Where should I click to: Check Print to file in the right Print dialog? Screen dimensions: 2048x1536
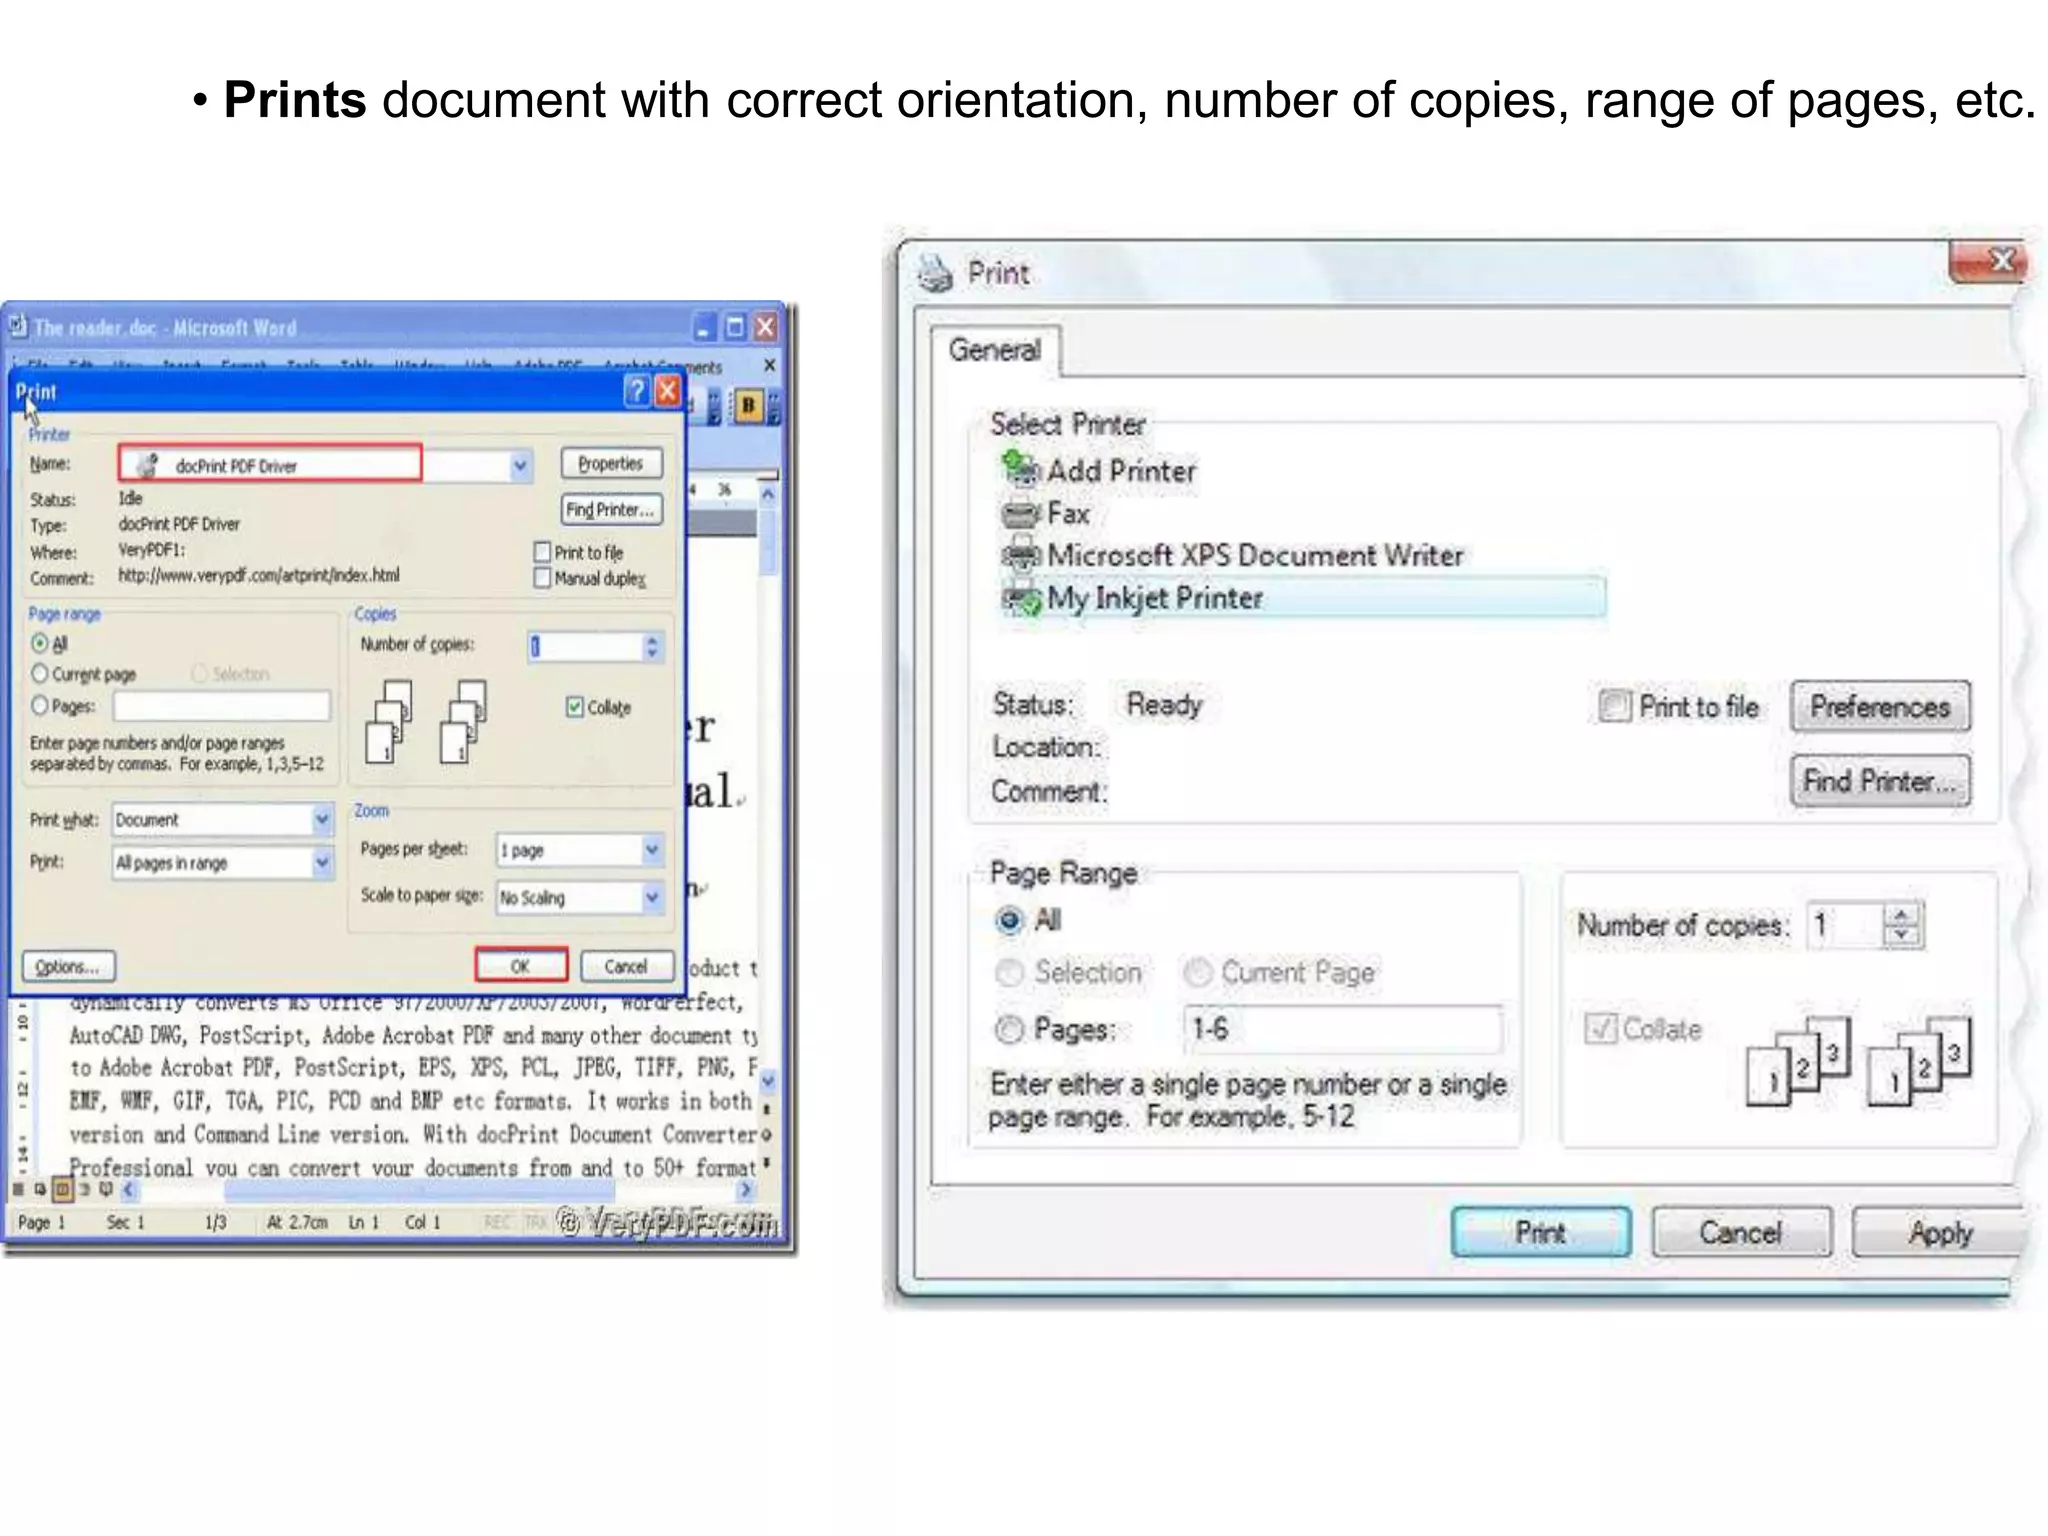pyautogui.click(x=1614, y=706)
